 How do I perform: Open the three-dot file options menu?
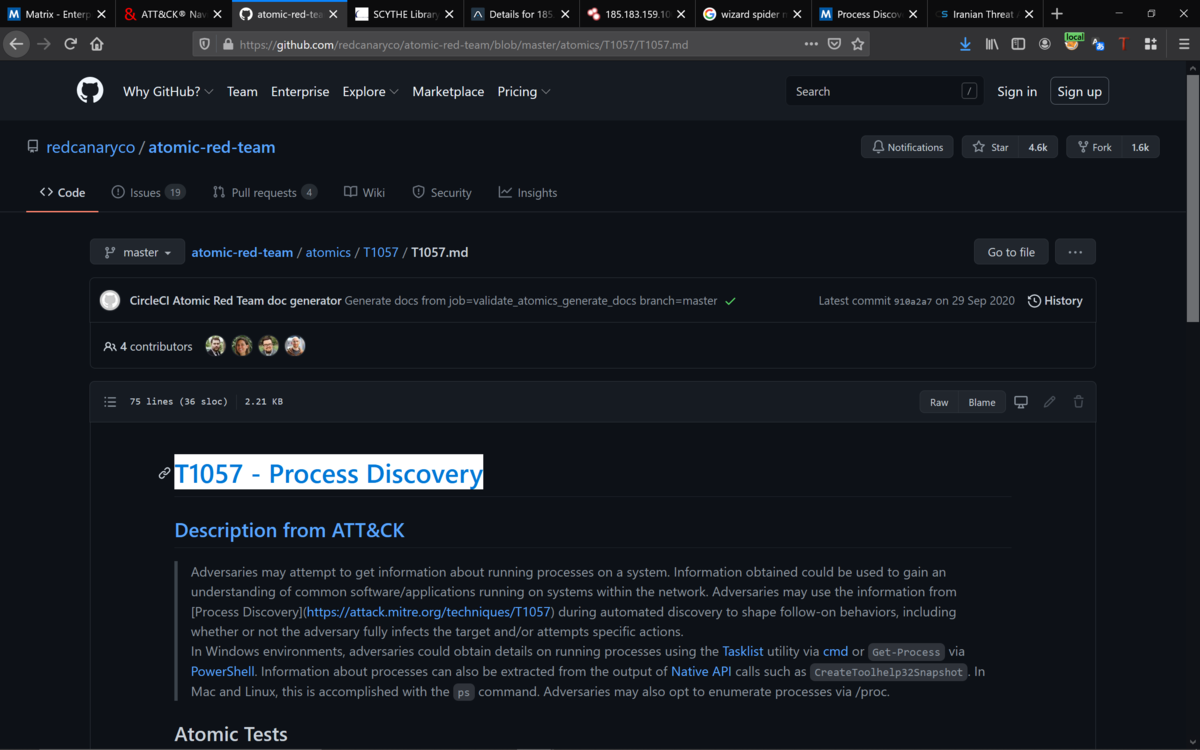[1075, 252]
